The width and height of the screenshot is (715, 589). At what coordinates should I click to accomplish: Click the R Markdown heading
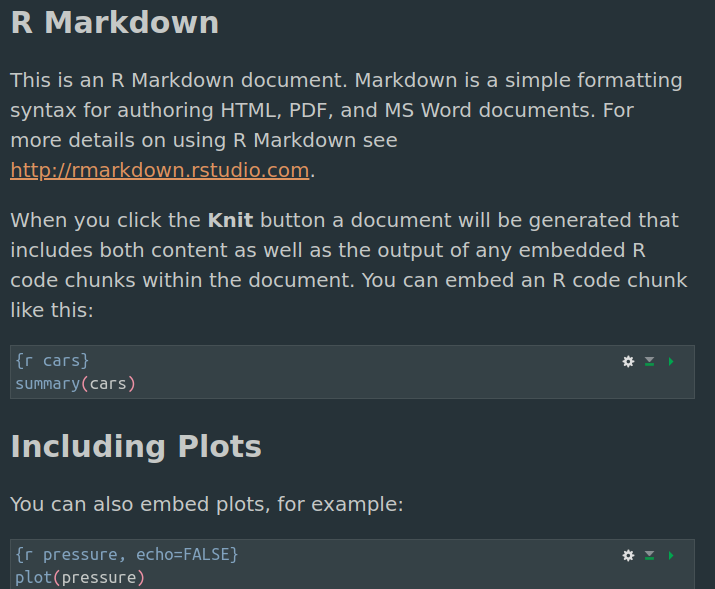[114, 22]
